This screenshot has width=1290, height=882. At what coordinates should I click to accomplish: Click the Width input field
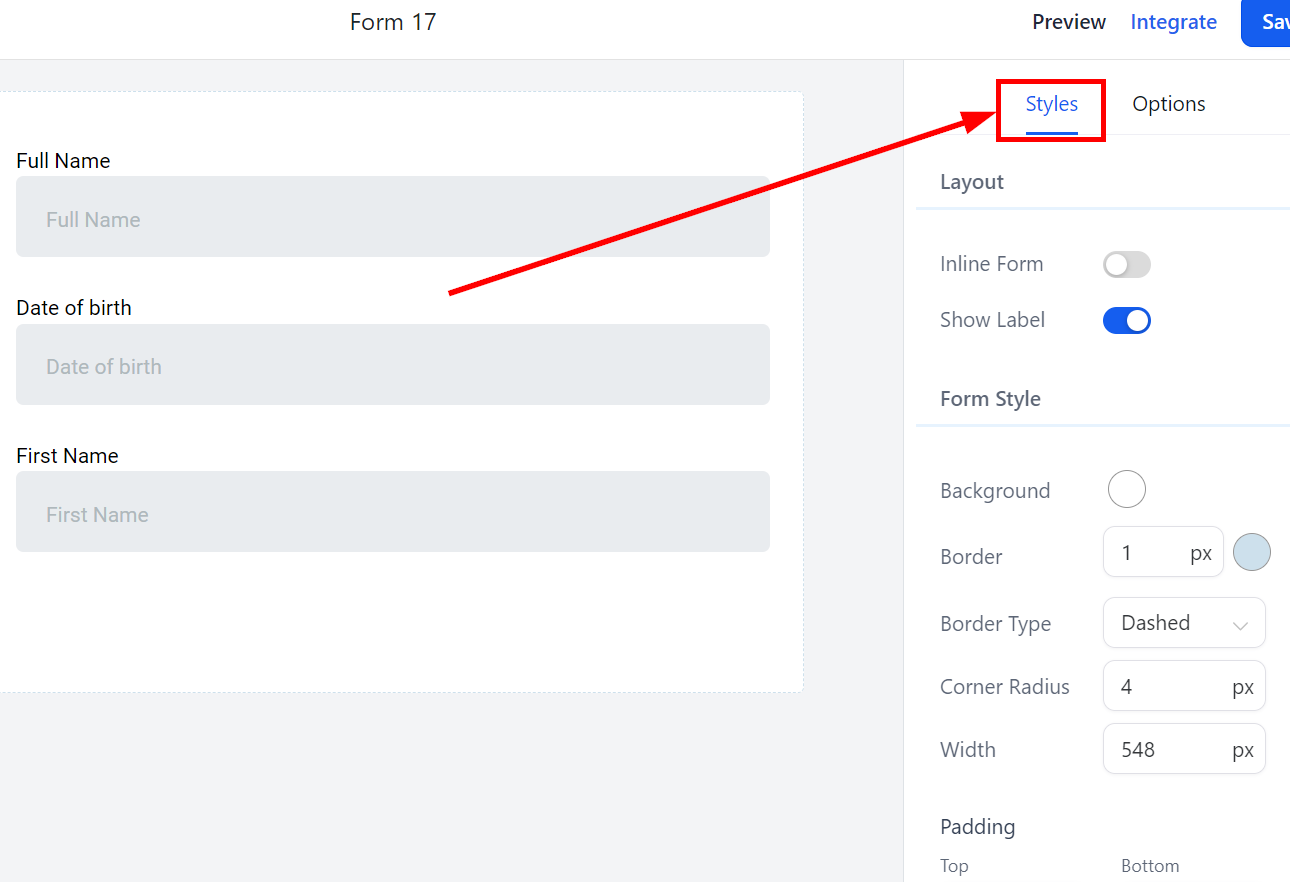click(1170, 750)
